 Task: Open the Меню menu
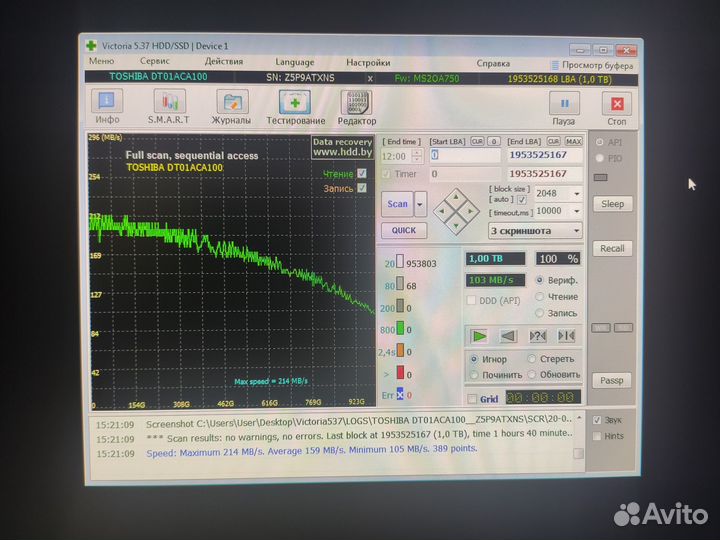pyautogui.click(x=101, y=61)
